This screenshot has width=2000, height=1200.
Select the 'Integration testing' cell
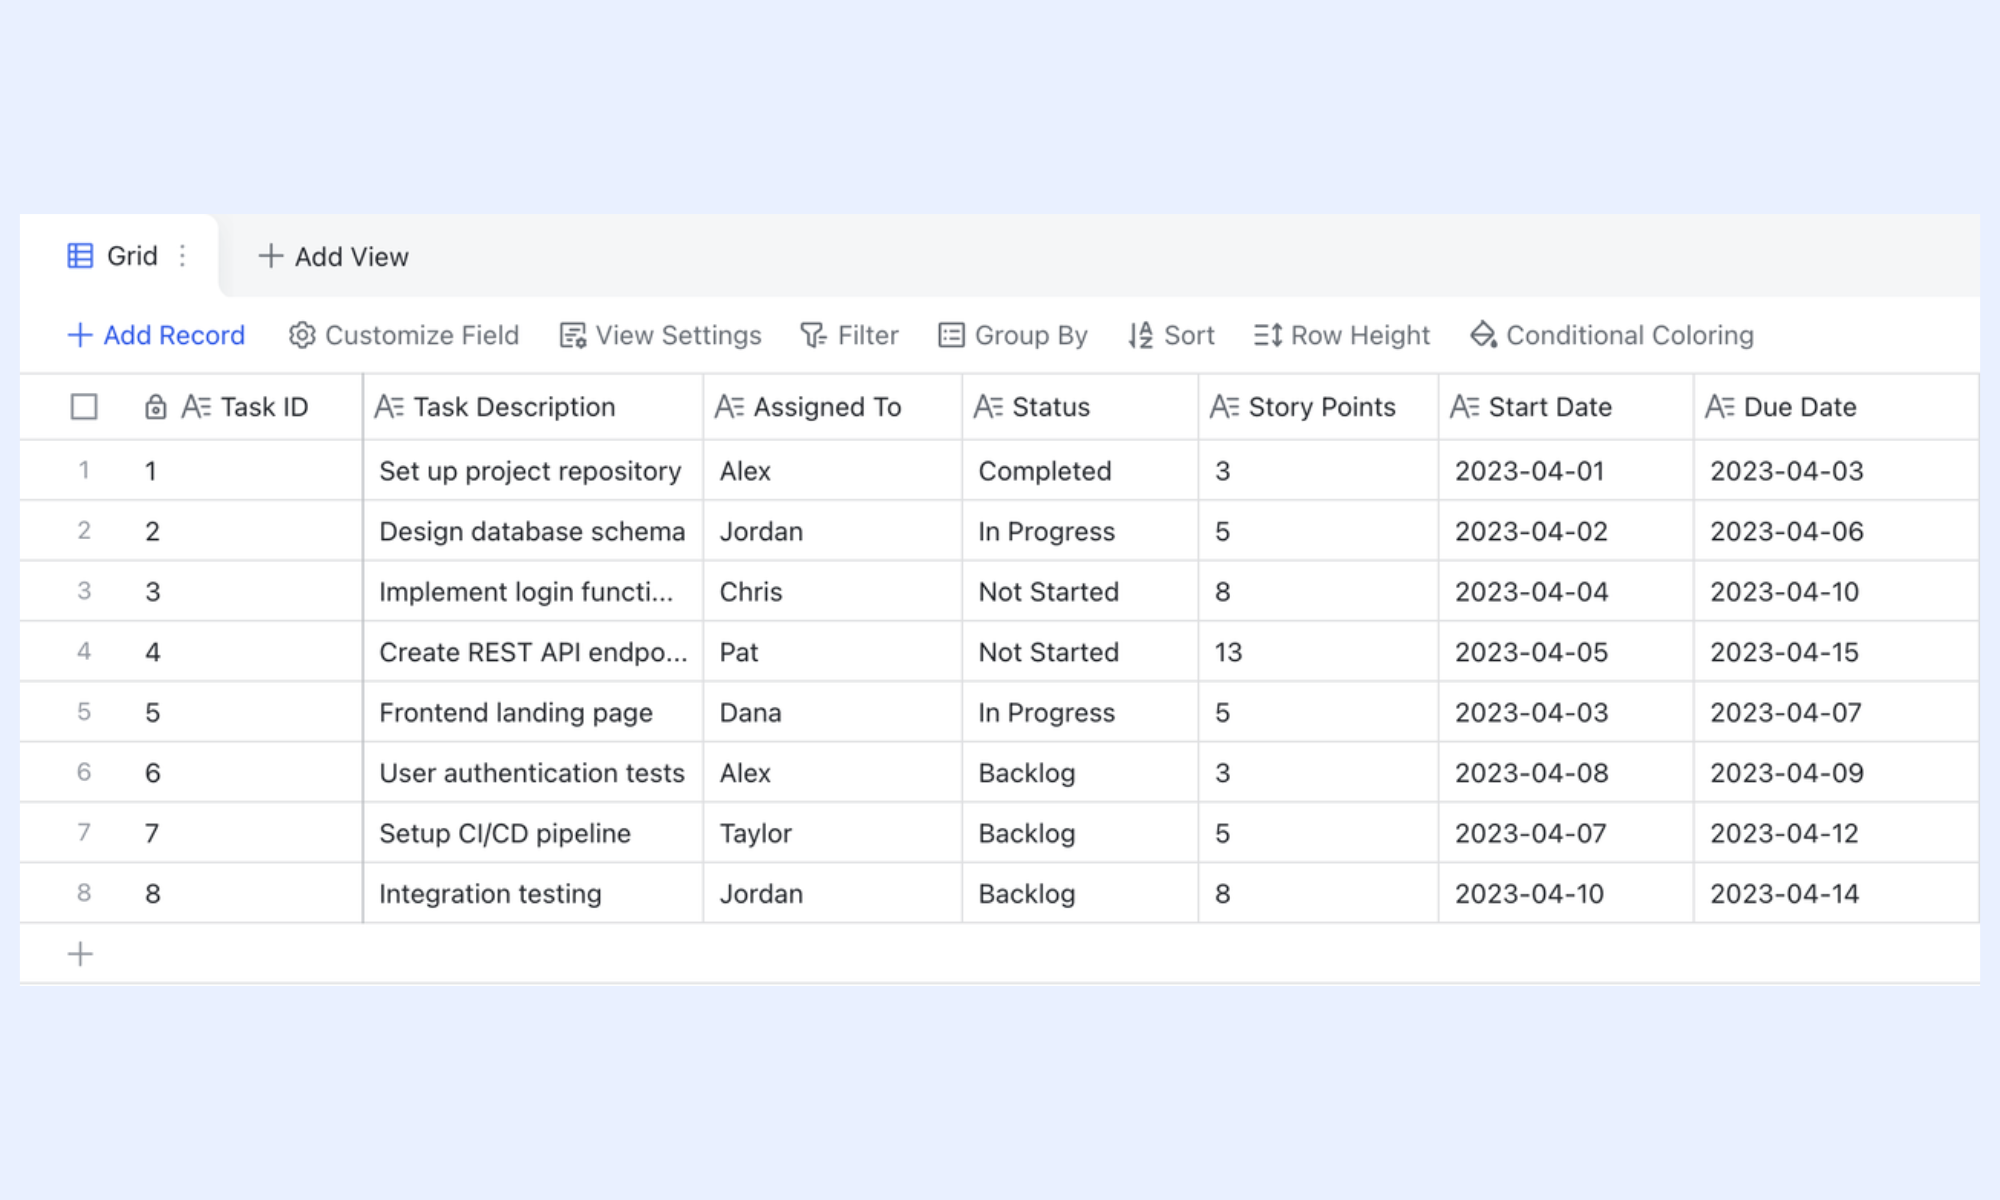point(533,893)
